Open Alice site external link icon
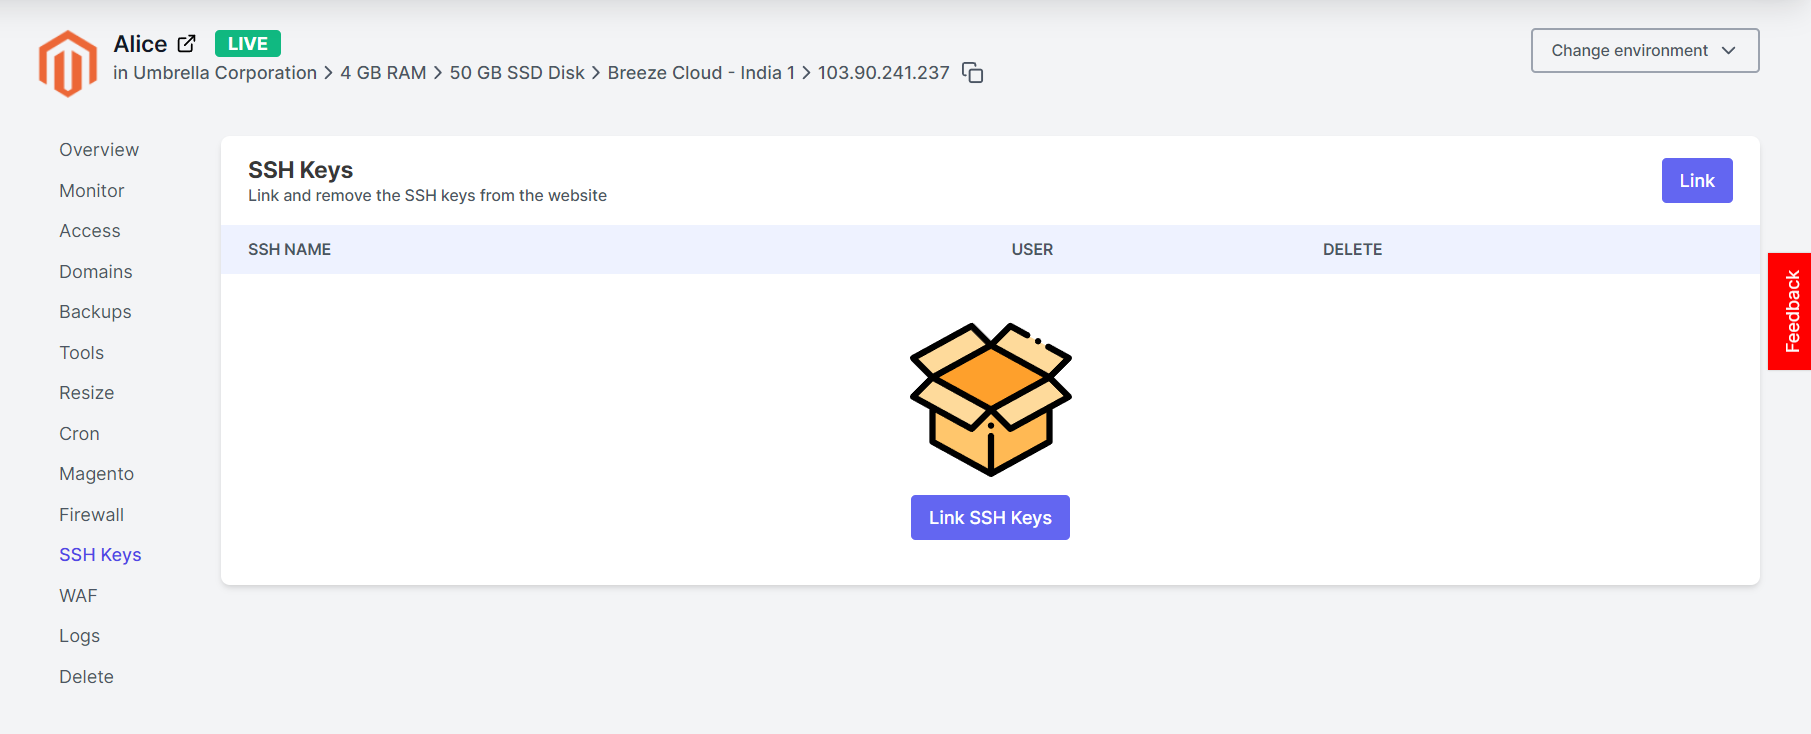 (x=187, y=44)
